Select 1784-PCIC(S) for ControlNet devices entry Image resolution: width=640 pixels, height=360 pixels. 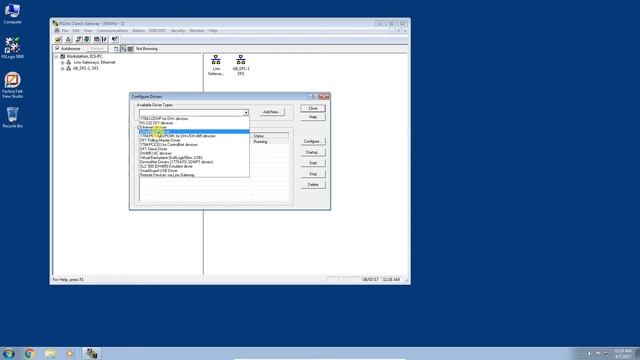tap(194, 144)
